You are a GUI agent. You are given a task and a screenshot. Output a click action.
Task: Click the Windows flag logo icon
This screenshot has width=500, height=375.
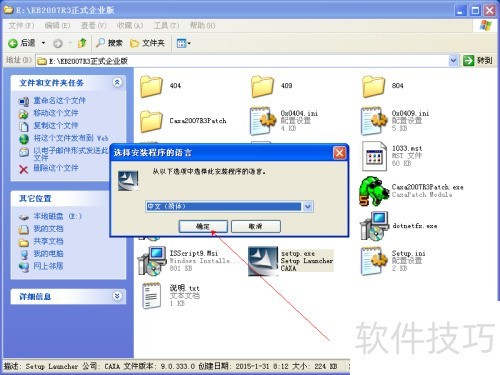[486, 25]
